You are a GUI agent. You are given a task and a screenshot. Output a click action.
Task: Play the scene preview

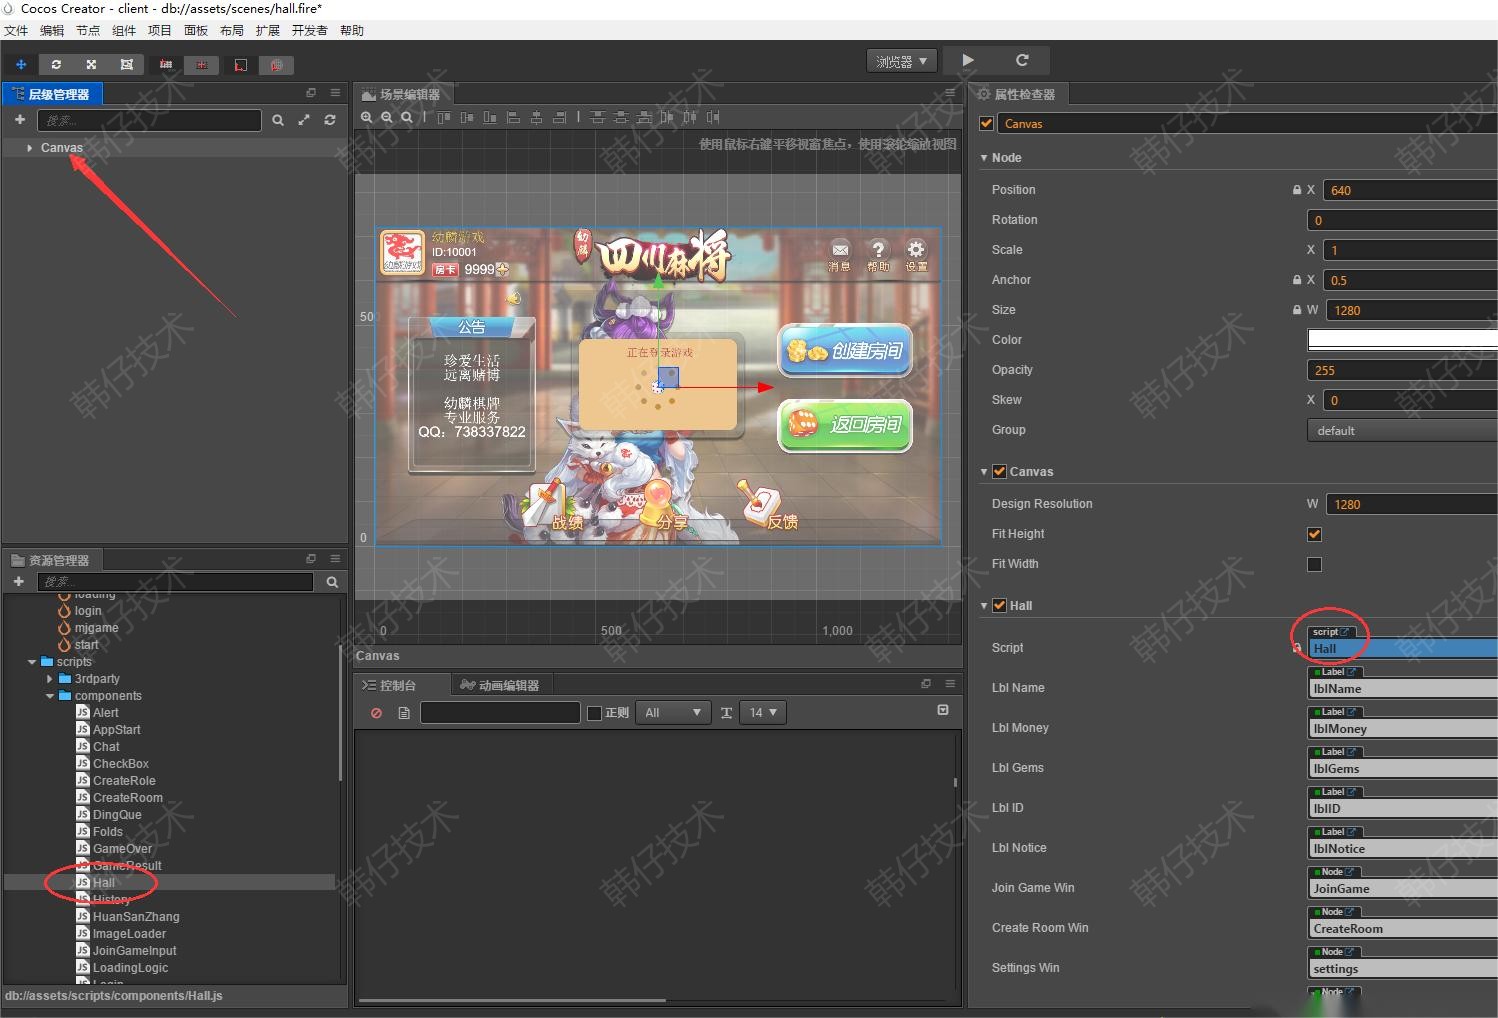point(968,60)
